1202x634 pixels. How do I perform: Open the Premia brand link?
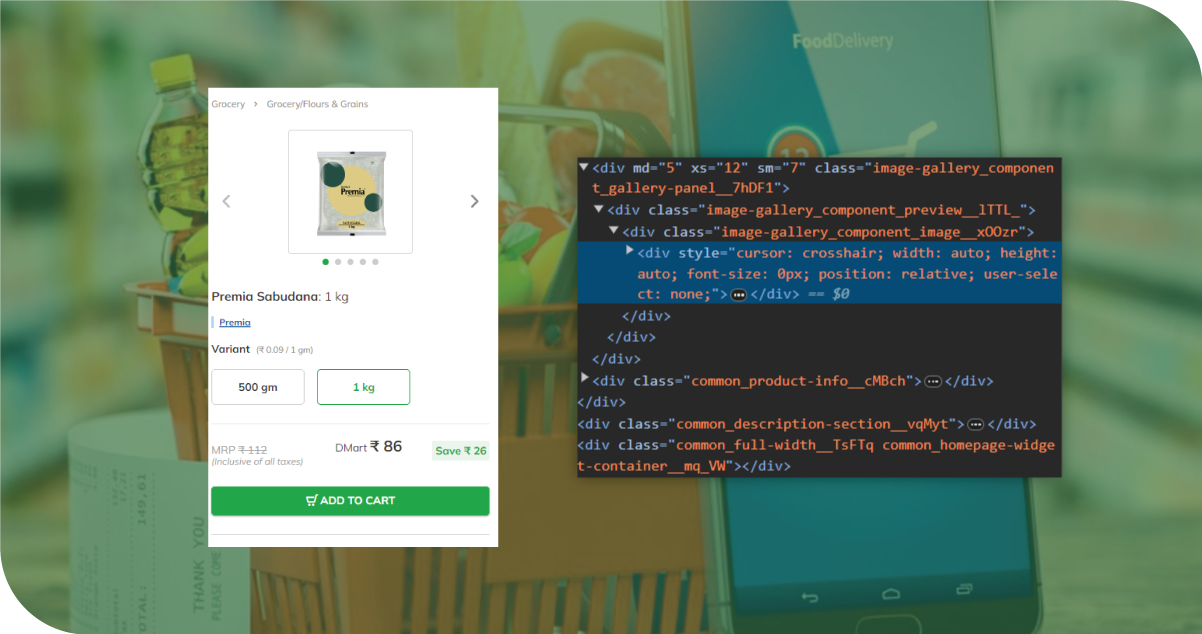coord(235,322)
